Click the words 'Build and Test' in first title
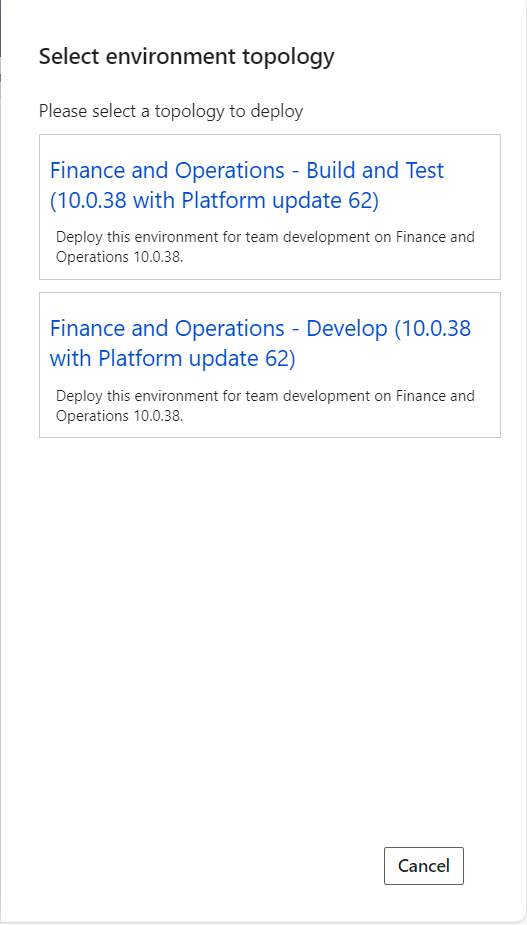Viewport: 527px width, 925px height. [x=375, y=170]
